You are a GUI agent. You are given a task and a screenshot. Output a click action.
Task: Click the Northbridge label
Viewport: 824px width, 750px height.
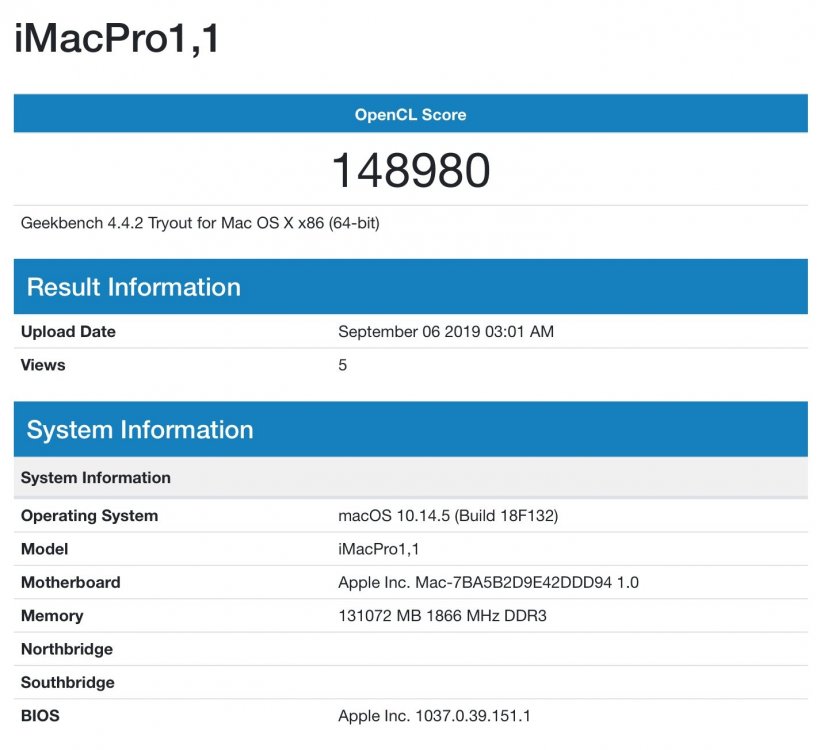point(67,649)
